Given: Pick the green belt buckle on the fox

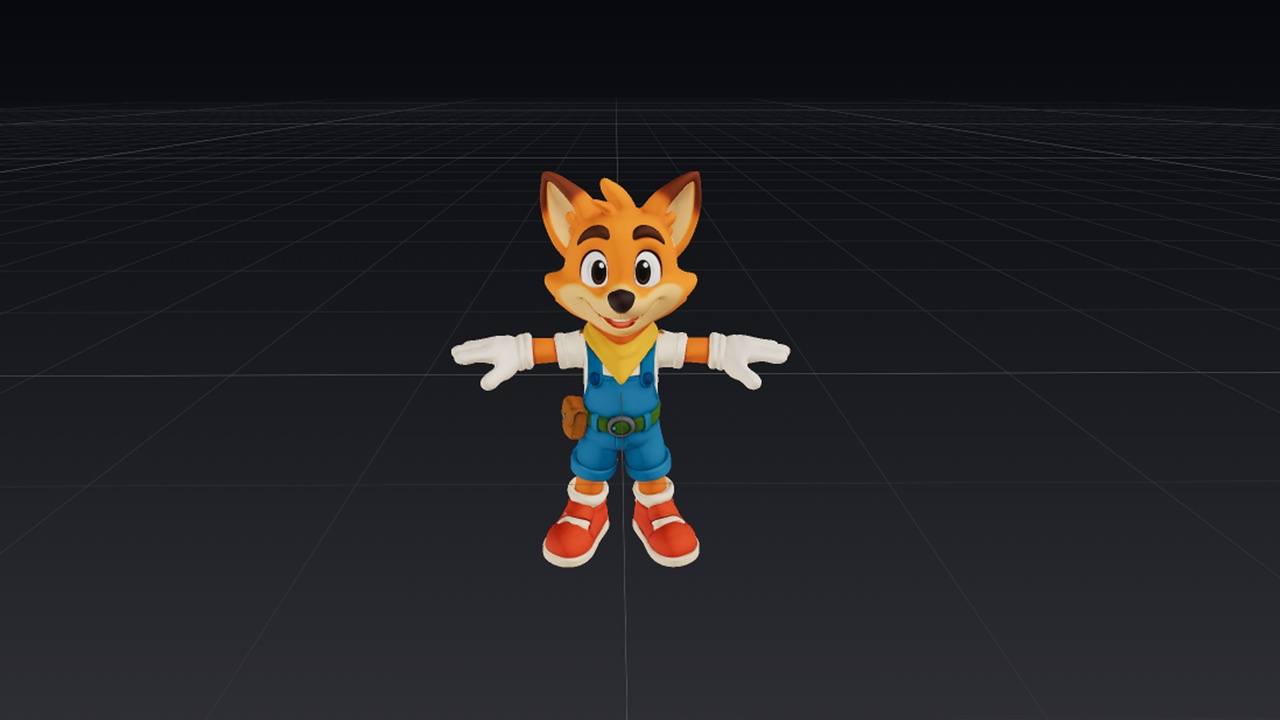Looking at the screenshot, I should click(x=621, y=425).
